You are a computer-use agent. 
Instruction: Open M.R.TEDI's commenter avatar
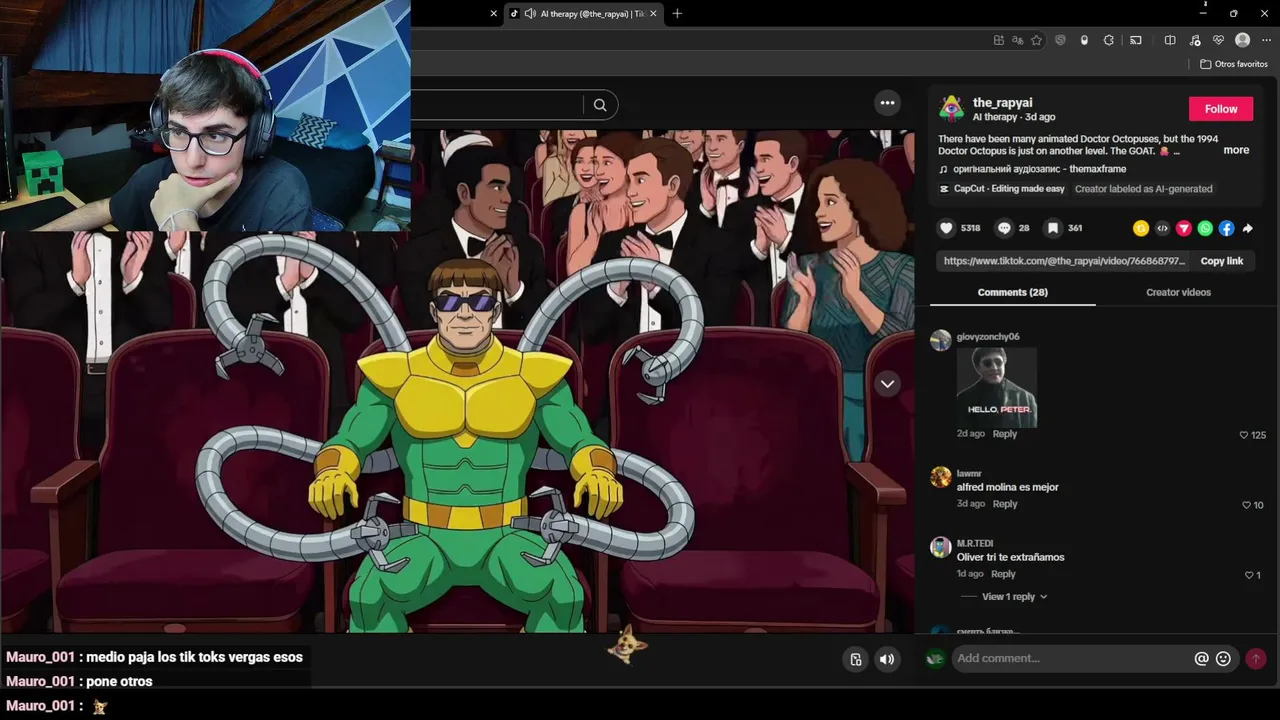940,547
